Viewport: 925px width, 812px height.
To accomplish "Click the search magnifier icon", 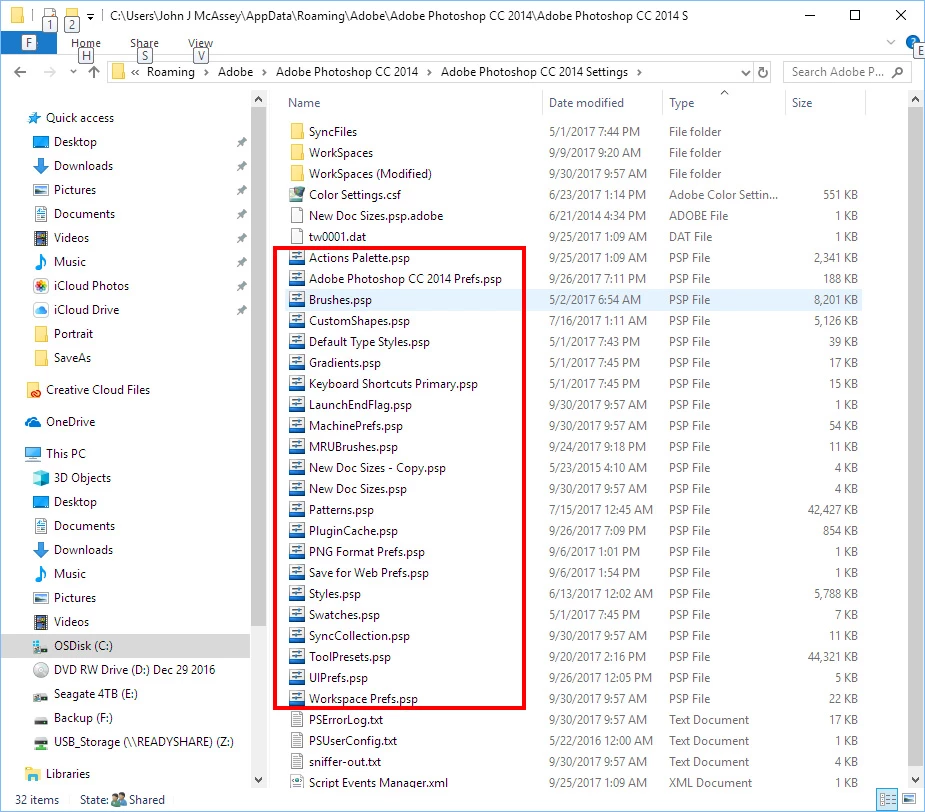I will (897, 72).
